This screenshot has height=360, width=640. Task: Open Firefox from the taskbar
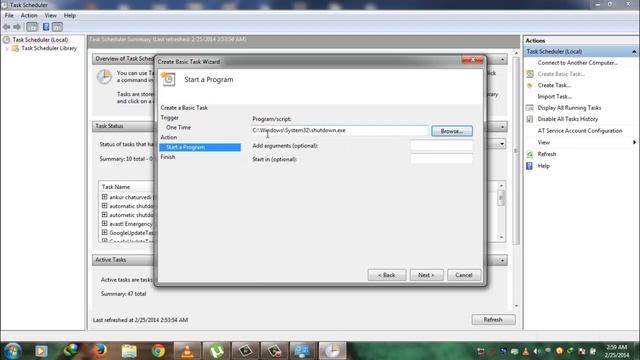[99, 351]
